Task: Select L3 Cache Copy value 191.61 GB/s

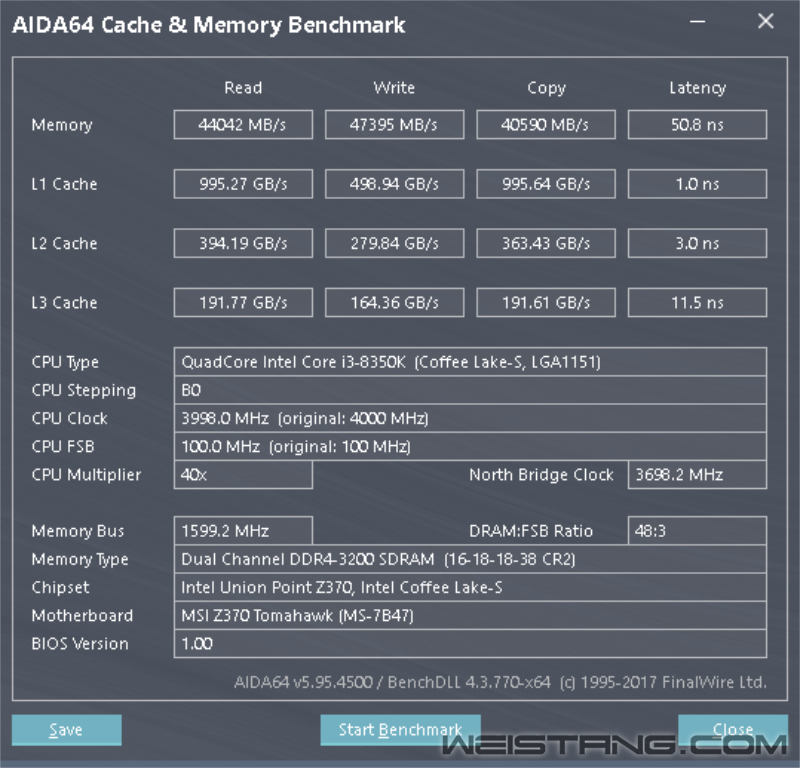Action: pyautogui.click(x=546, y=303)
